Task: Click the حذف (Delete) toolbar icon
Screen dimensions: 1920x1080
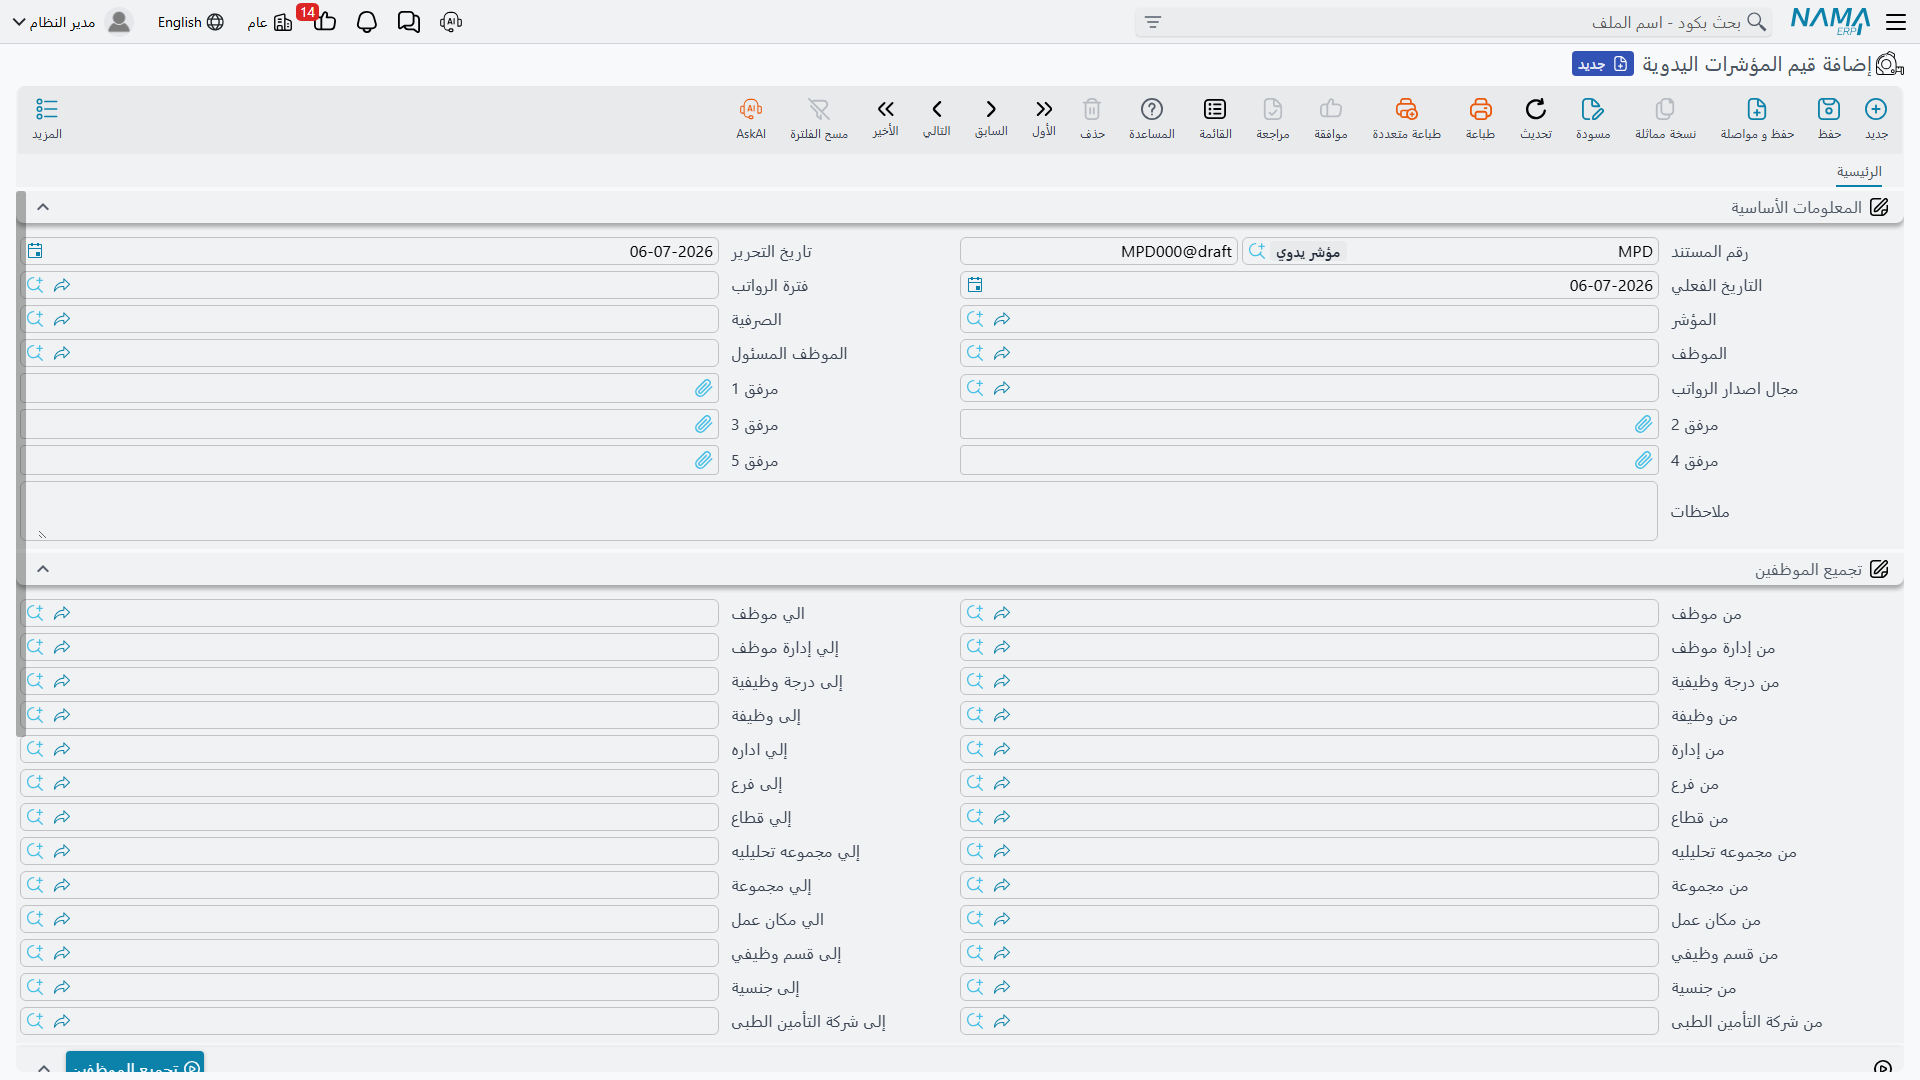Action: tap(1092, 109)
